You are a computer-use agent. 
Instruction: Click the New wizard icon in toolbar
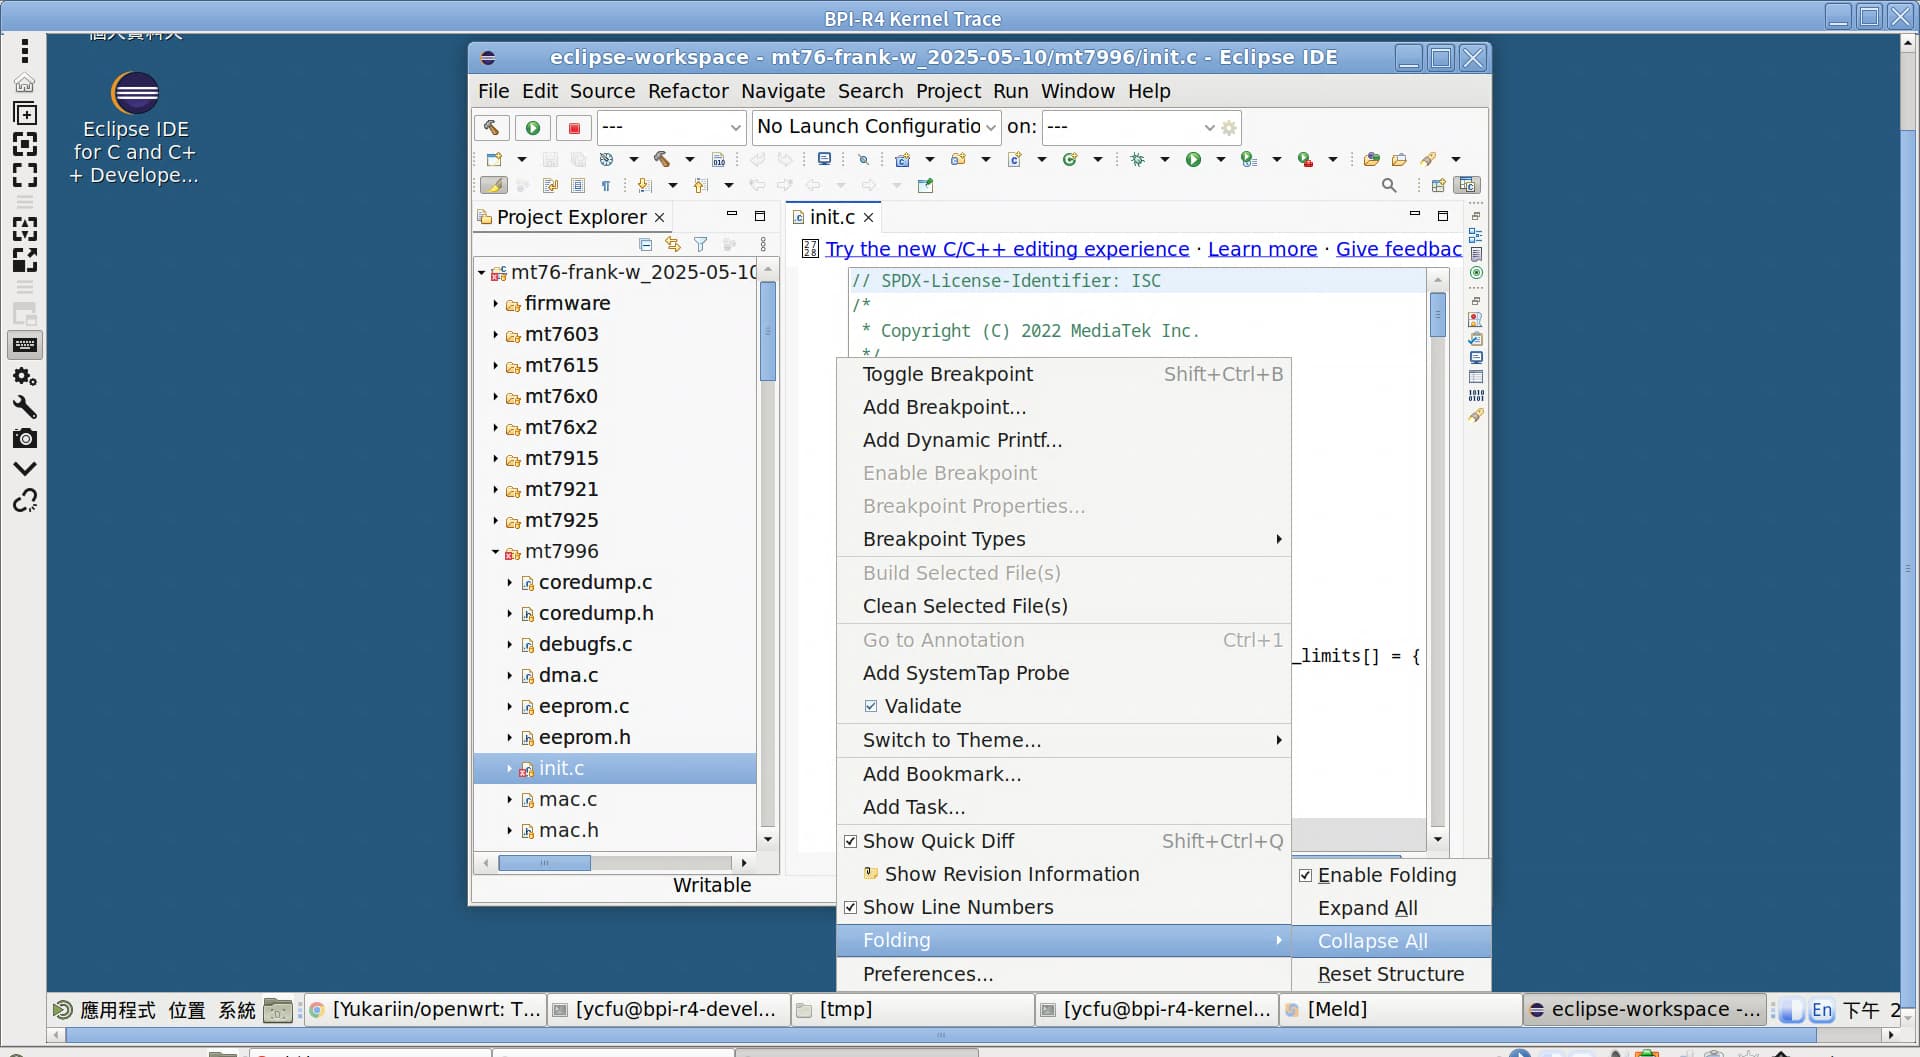click(x=494, y=159)
